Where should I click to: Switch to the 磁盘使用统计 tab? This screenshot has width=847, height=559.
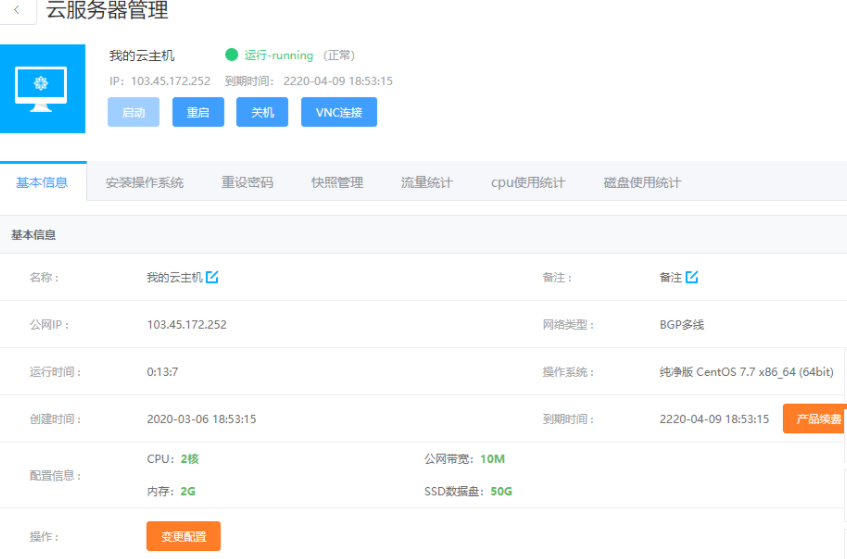tap(642, 183)
